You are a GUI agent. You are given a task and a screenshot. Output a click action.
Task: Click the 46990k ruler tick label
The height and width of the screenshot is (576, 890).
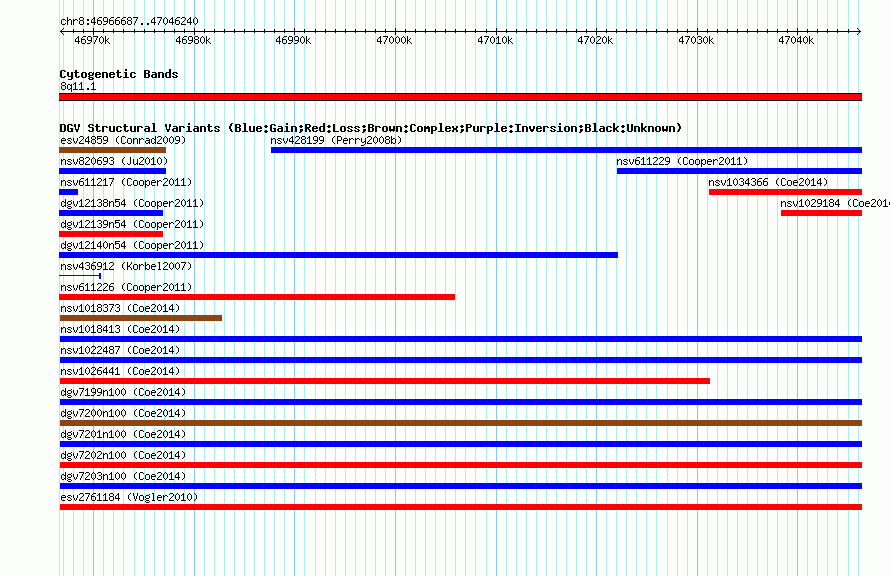[x=293, y=40]
